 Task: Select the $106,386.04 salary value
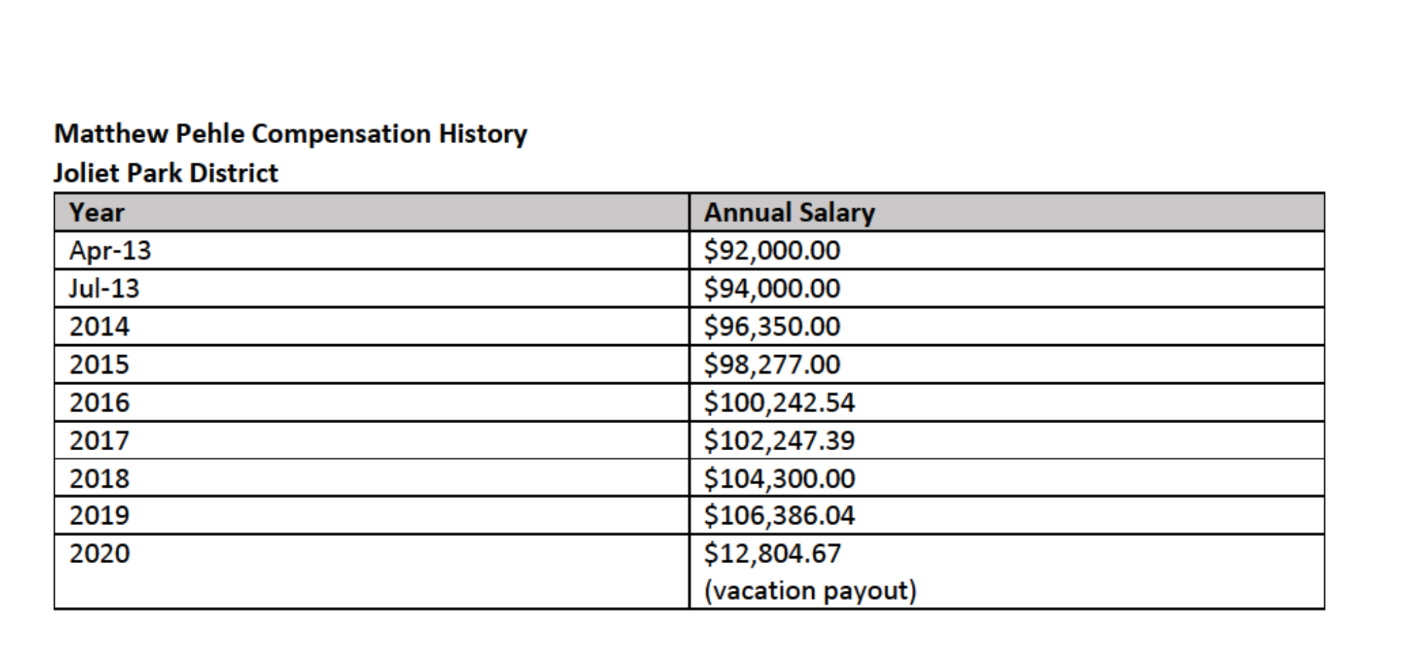[779, 516]
